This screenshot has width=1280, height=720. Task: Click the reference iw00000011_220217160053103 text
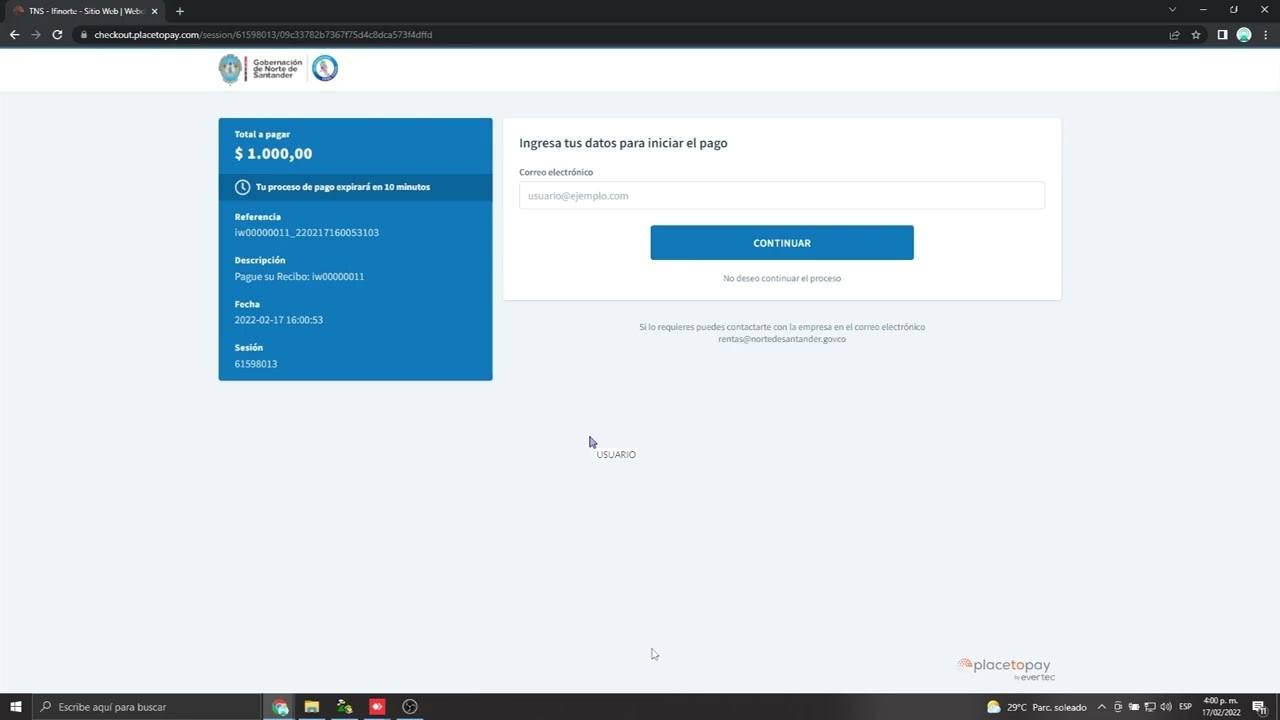(x=306, y=233)
